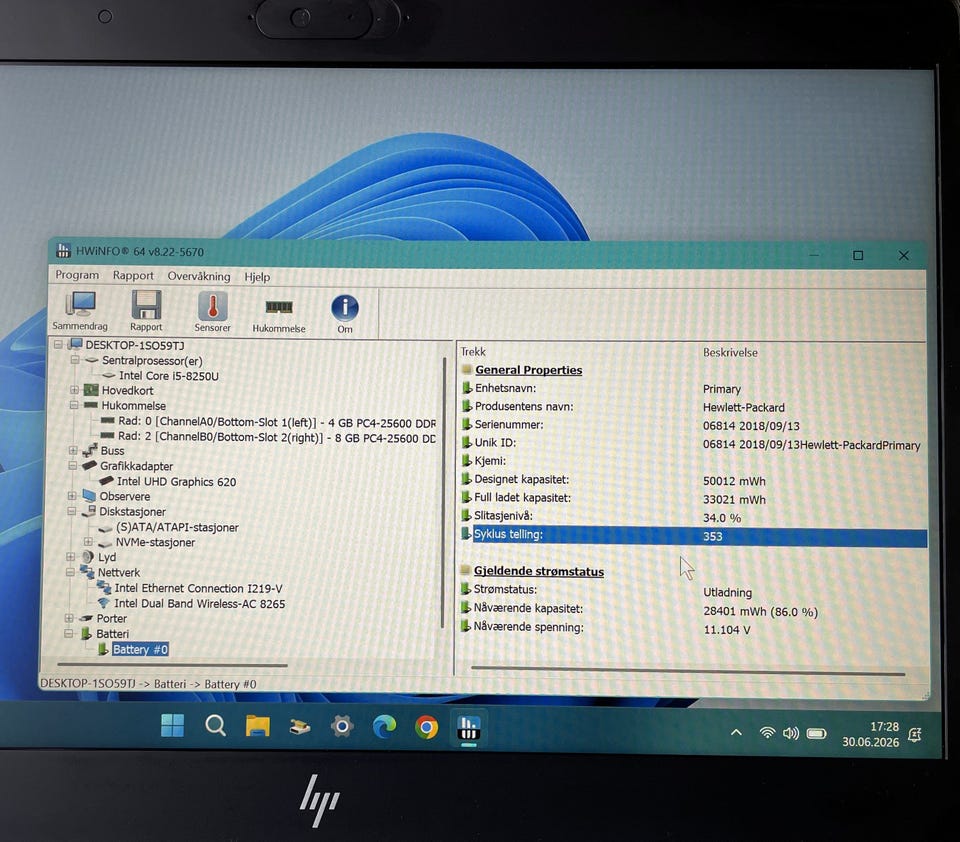Open File Explorer from taskbar
This screenshot has height=842, width=960.
258,726
